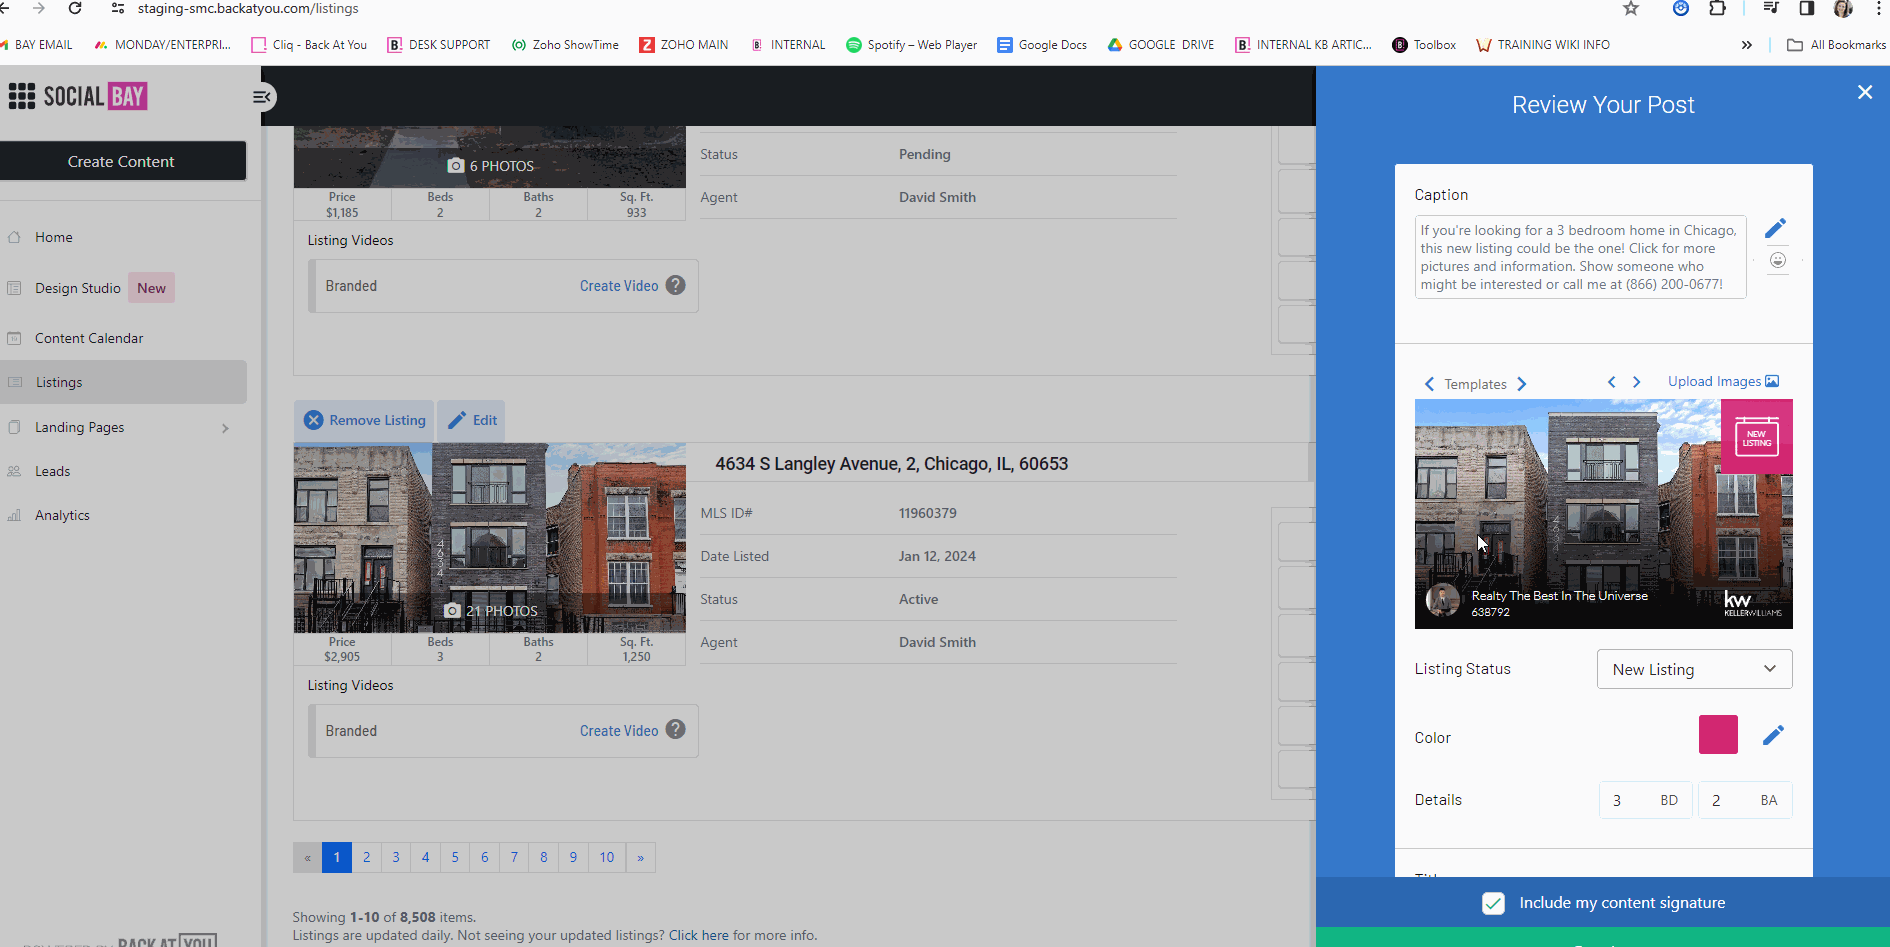Open Analytics in the sidebar
Image resolution: width=1890 pixels, height=947 pixels.
(x=62, y=515)
